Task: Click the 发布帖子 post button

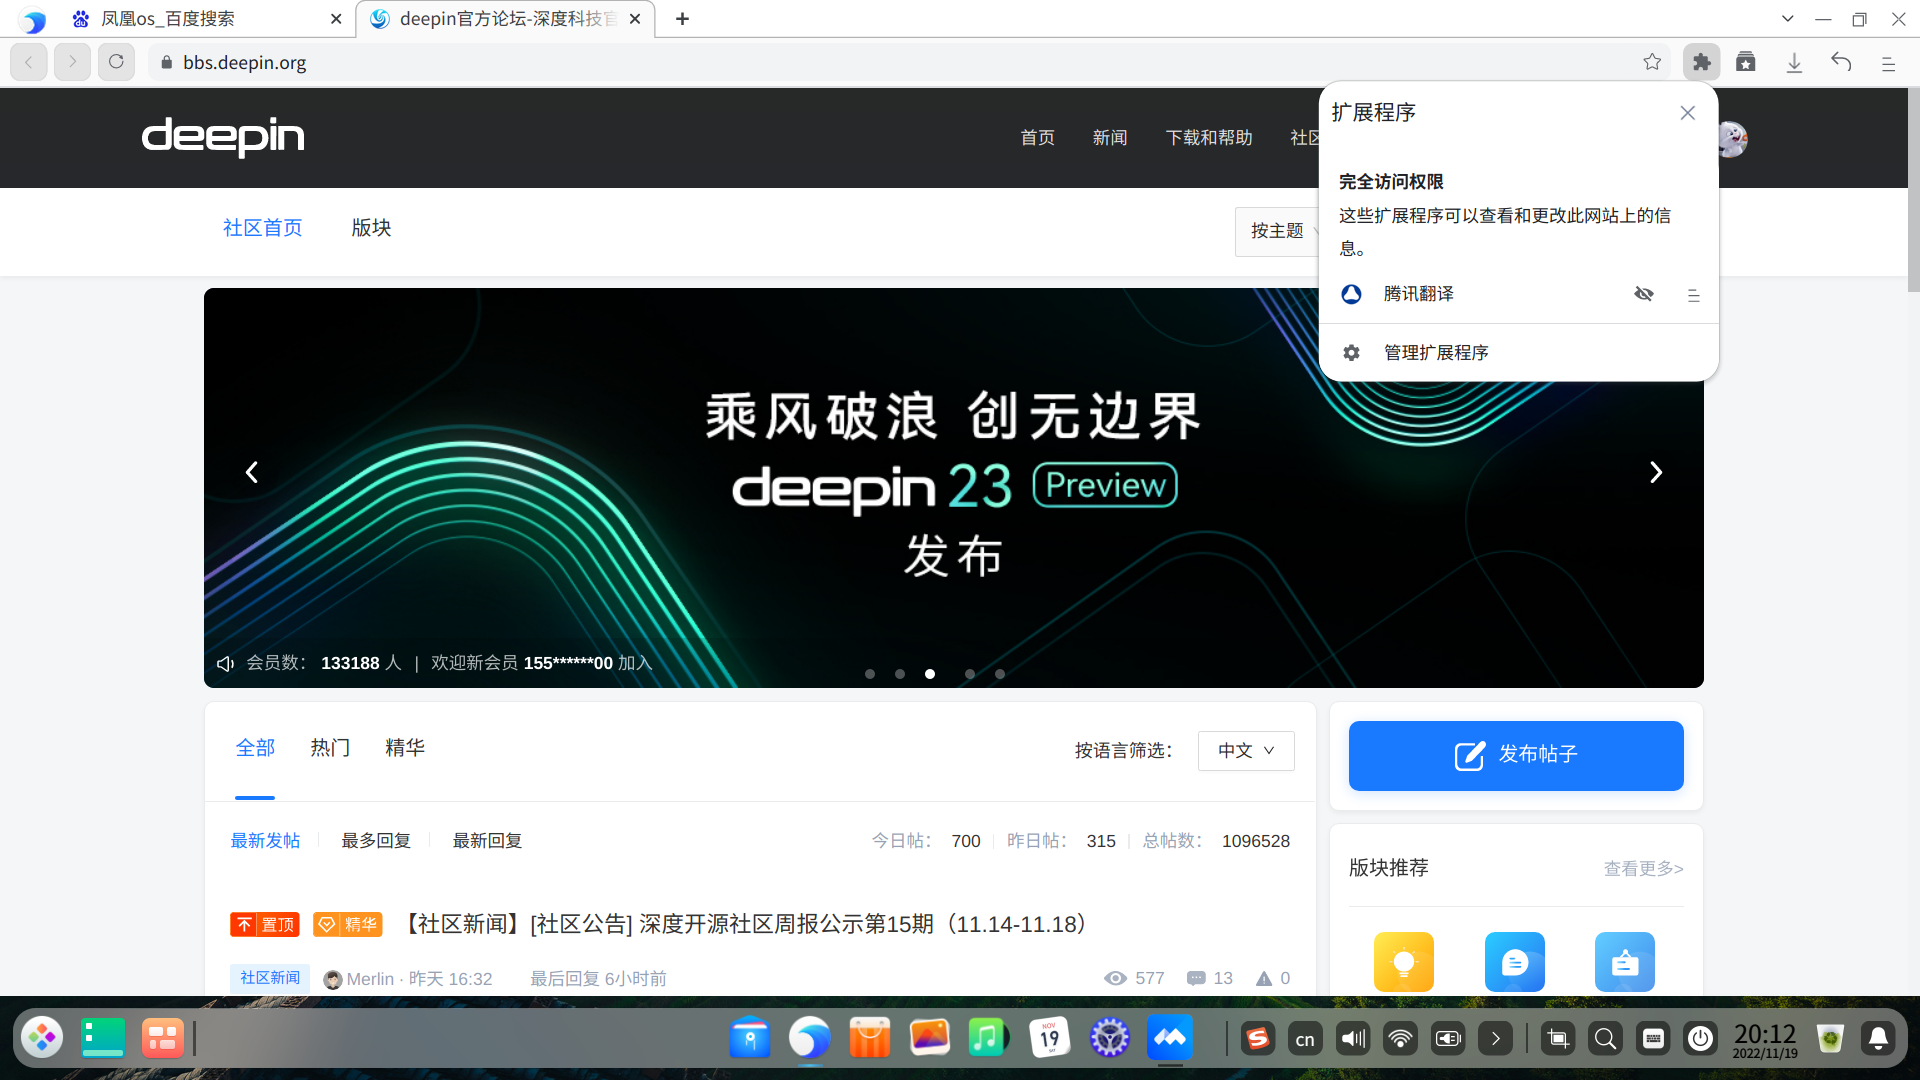Action: click(1515, 755)
